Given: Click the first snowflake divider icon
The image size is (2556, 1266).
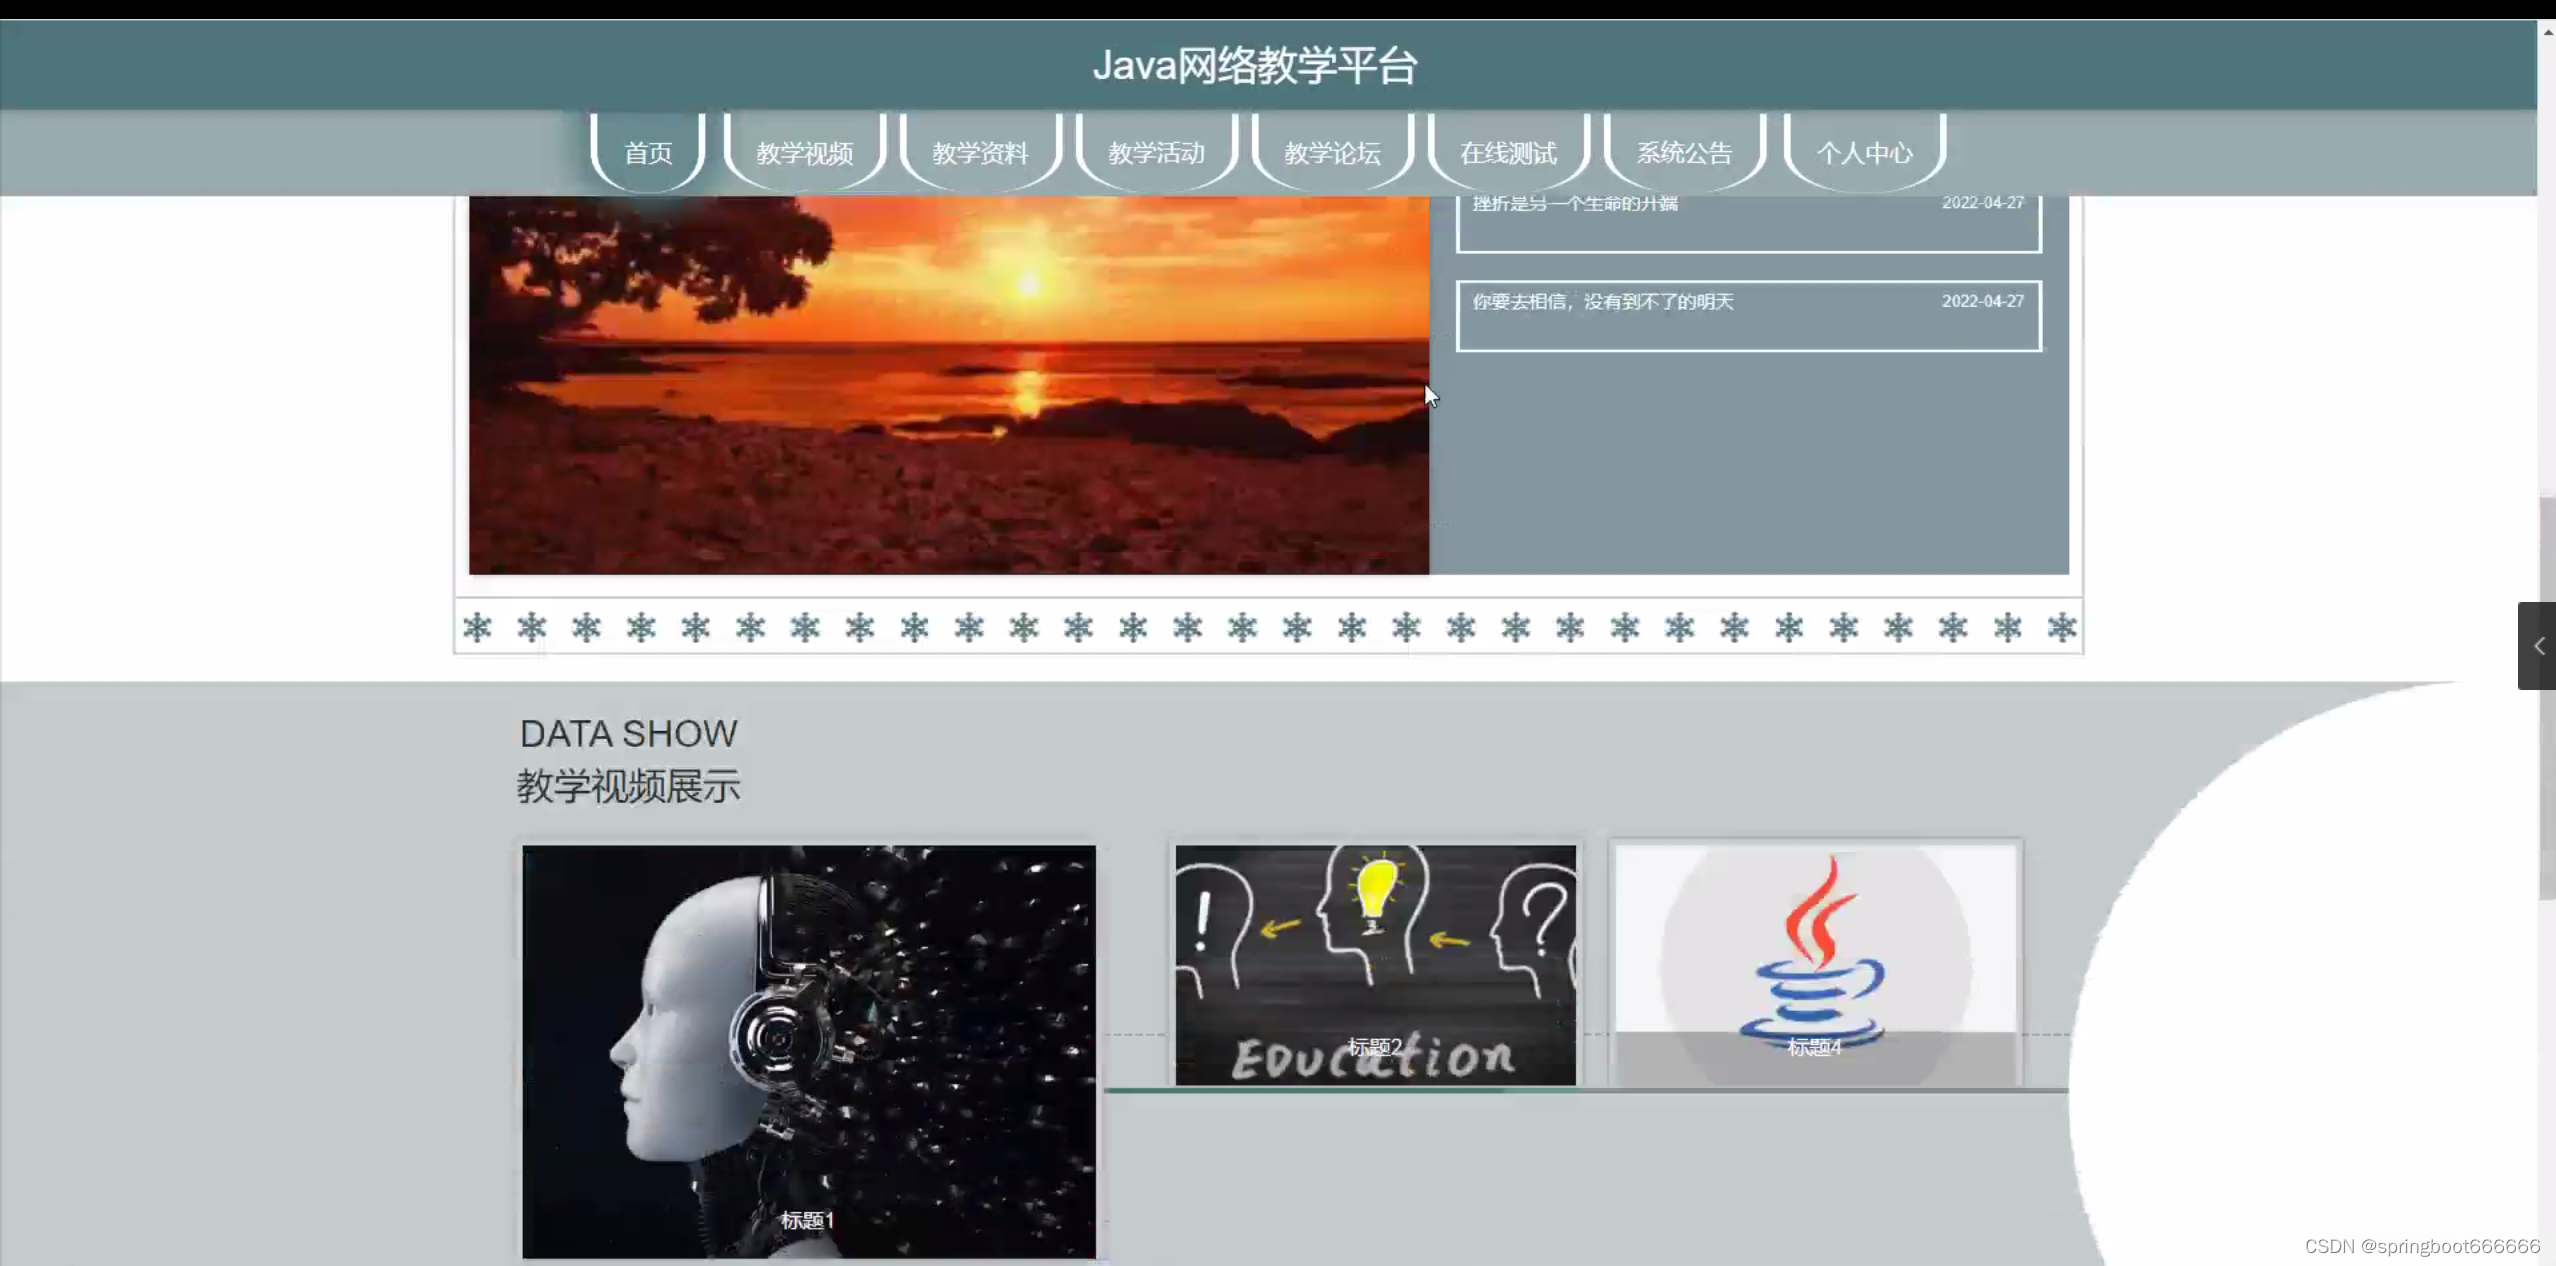Looking at the screenshot, I should coord(477,628).
